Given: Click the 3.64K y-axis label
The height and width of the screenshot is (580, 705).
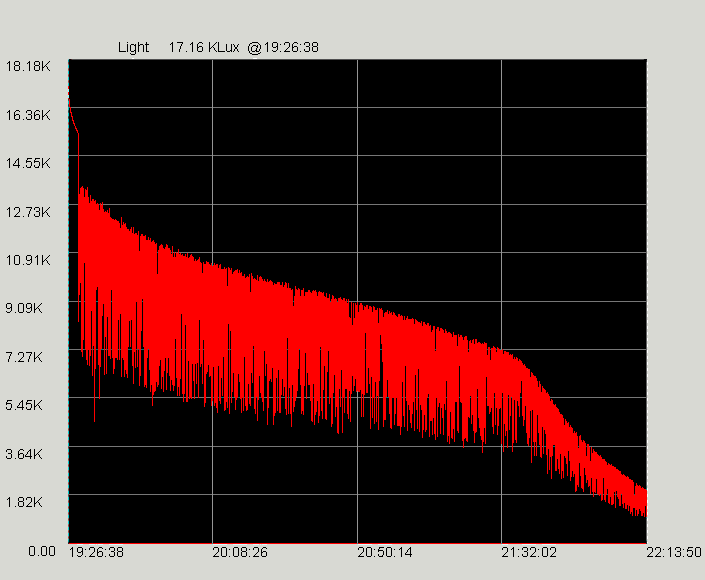Looking at the screenshot, I should pyautogui.click(x=24, y=454).
